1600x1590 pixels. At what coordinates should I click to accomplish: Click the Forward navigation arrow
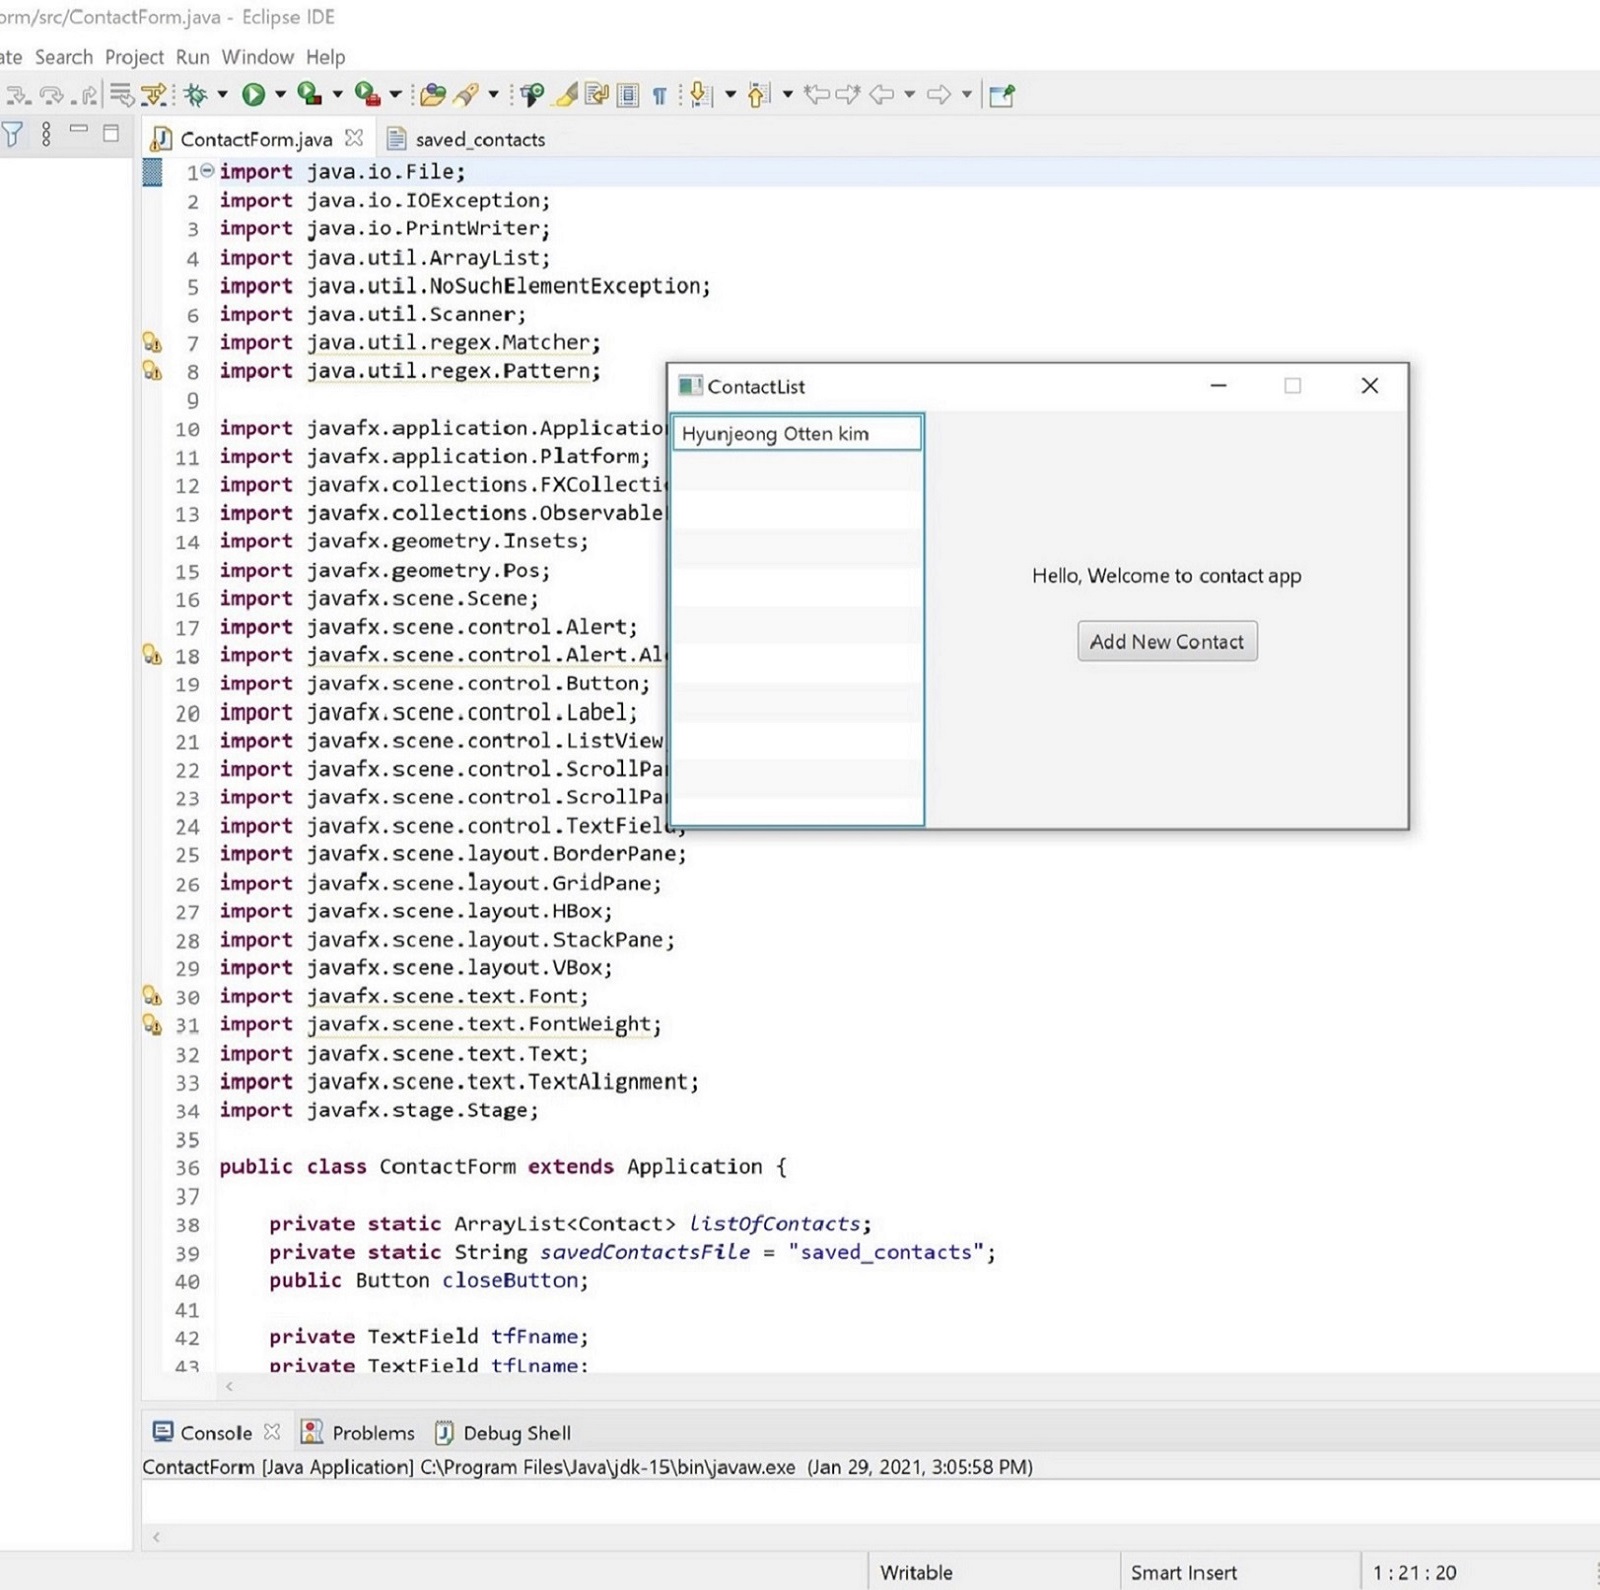[938, 95]
